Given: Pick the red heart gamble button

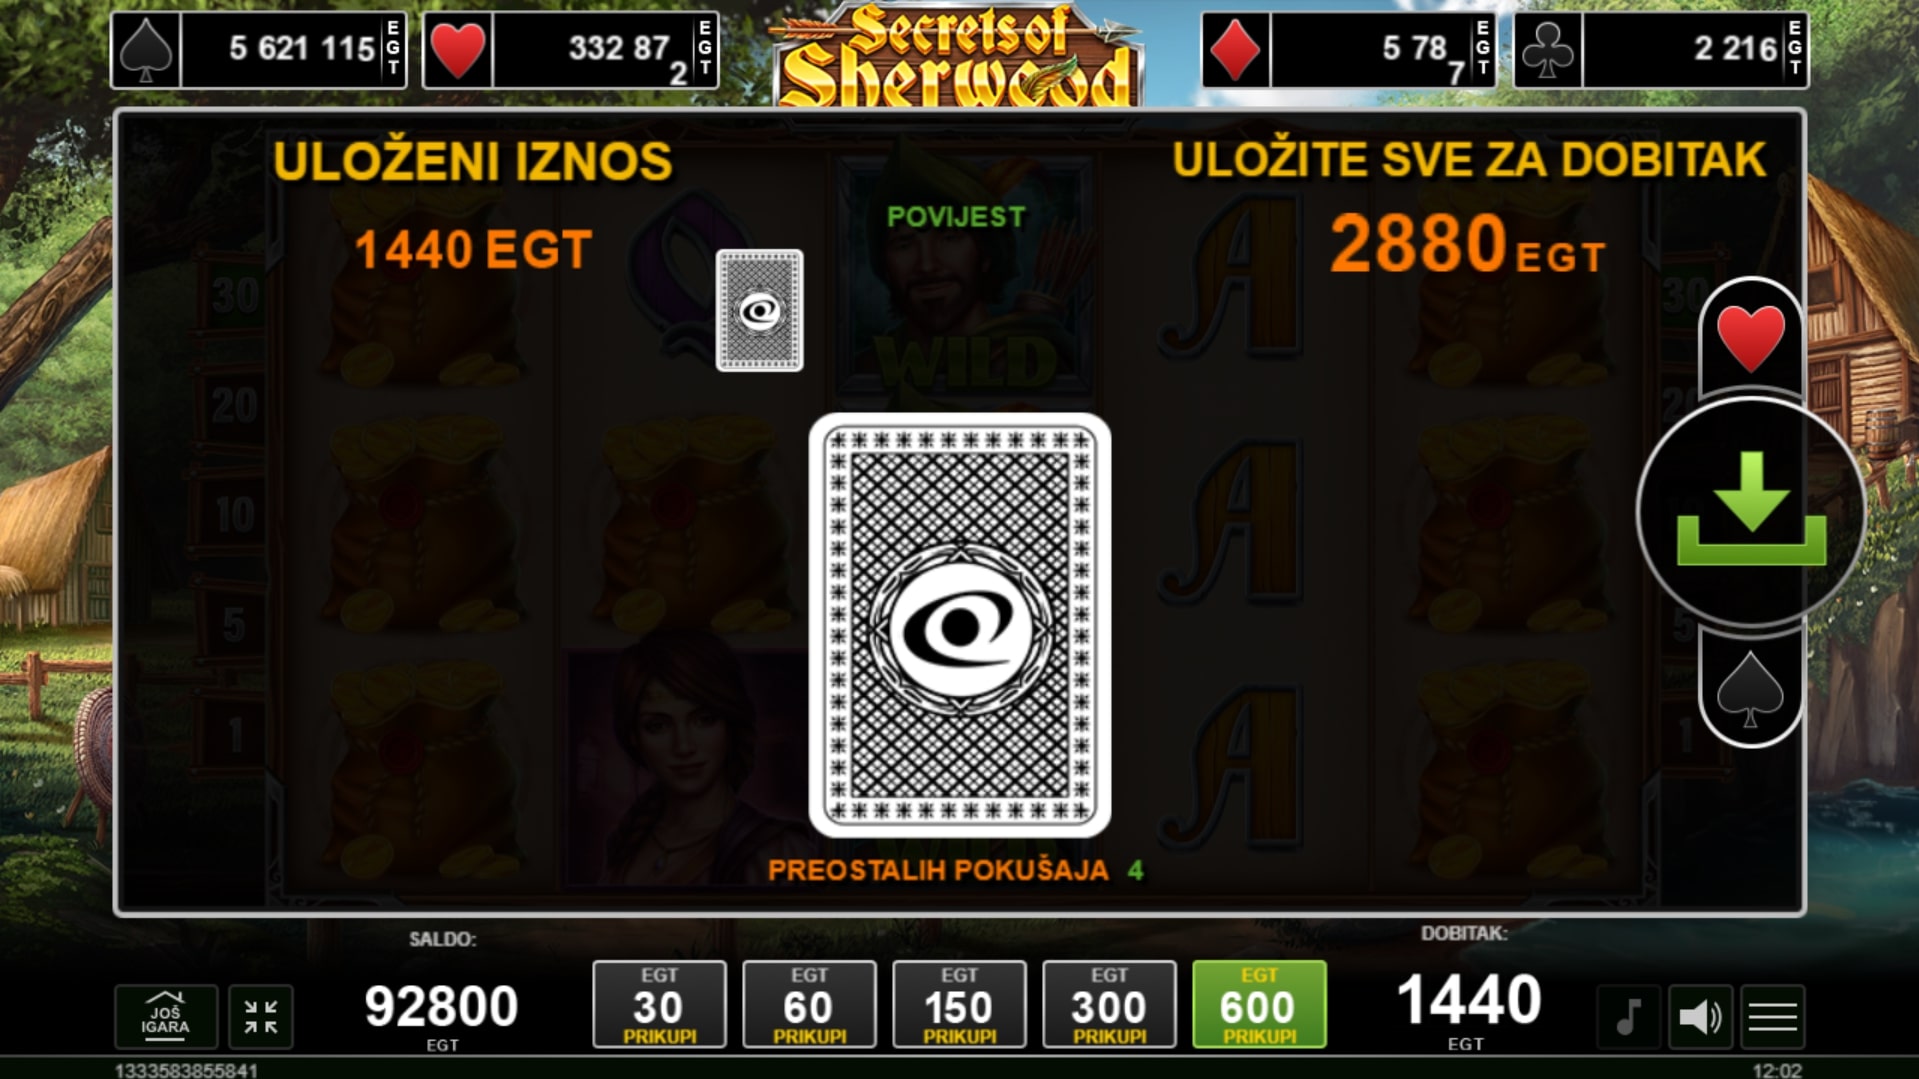Looking at the screenshot, I should 1750,338.
